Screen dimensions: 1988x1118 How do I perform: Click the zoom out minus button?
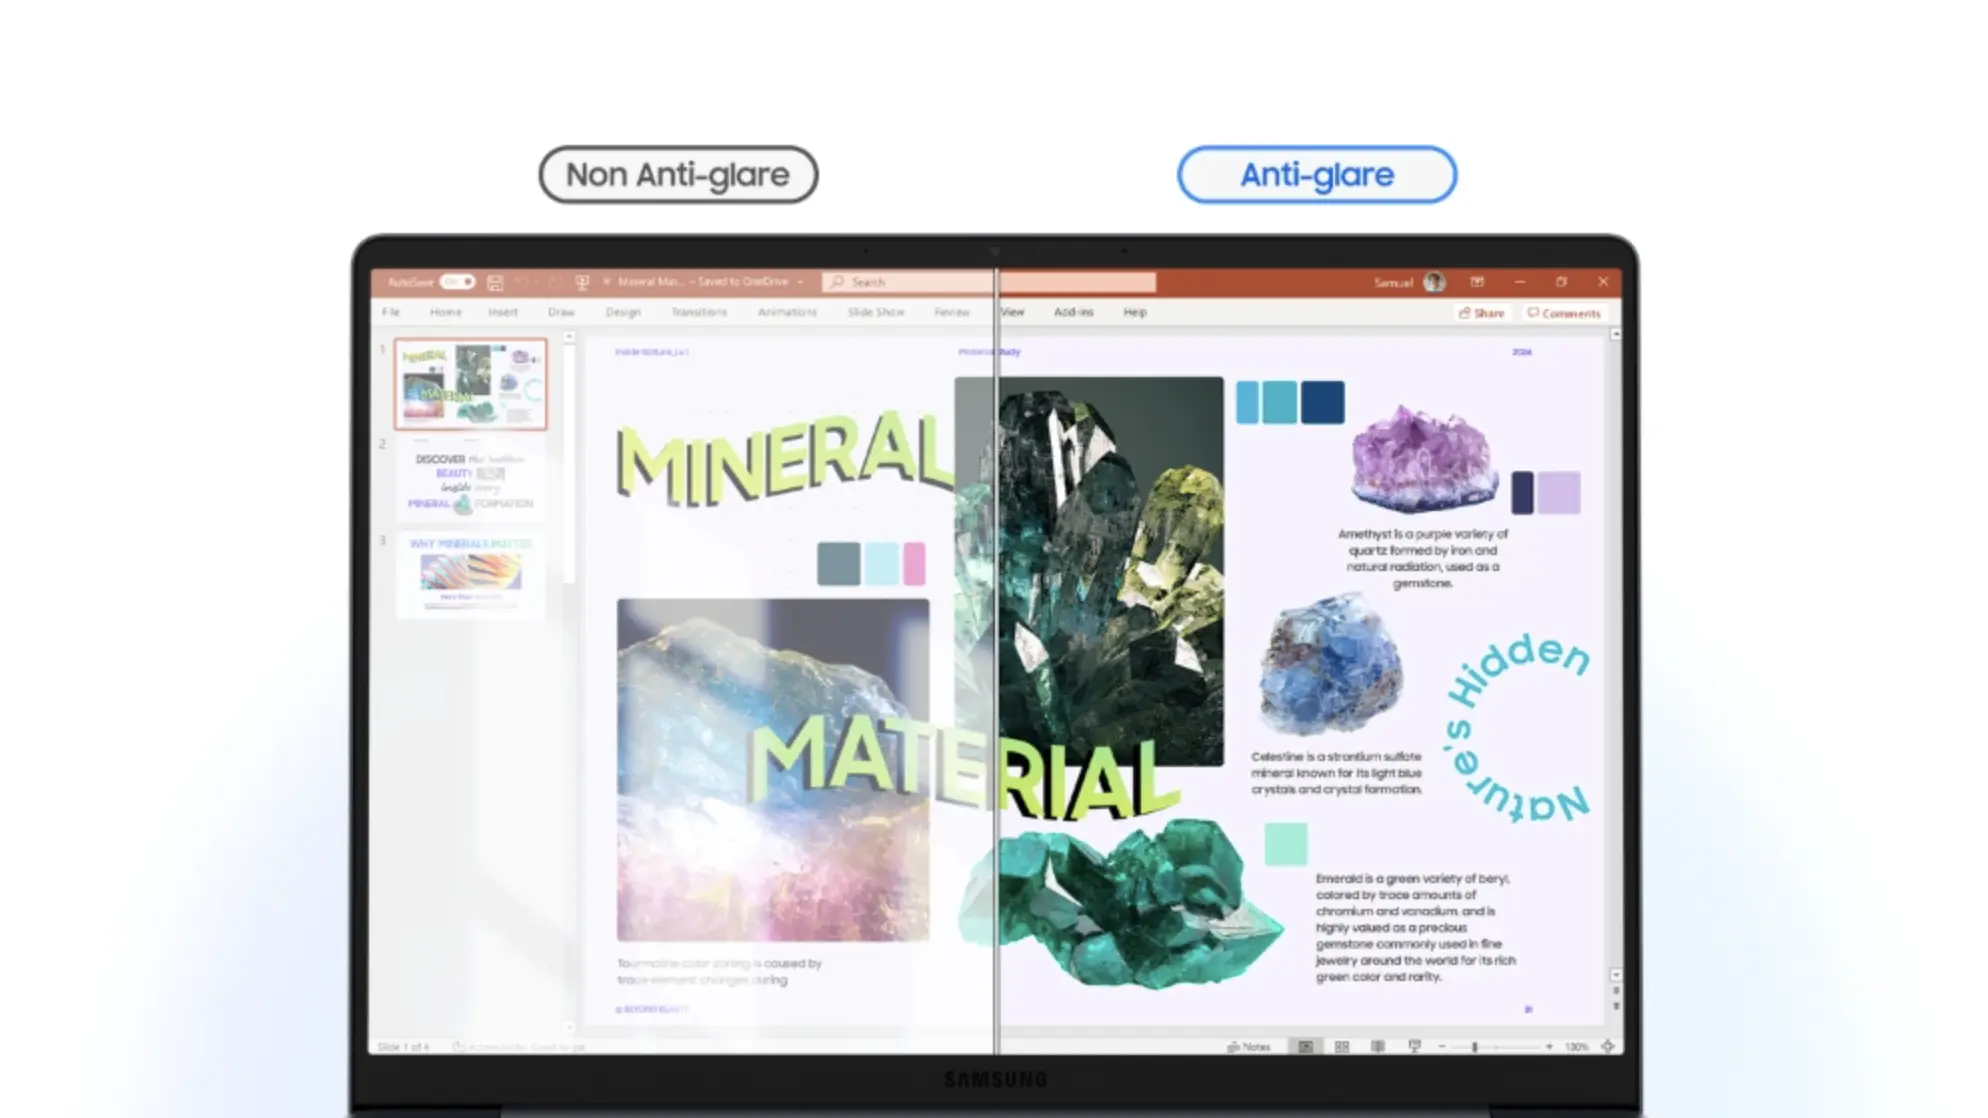(1442, 1047)
